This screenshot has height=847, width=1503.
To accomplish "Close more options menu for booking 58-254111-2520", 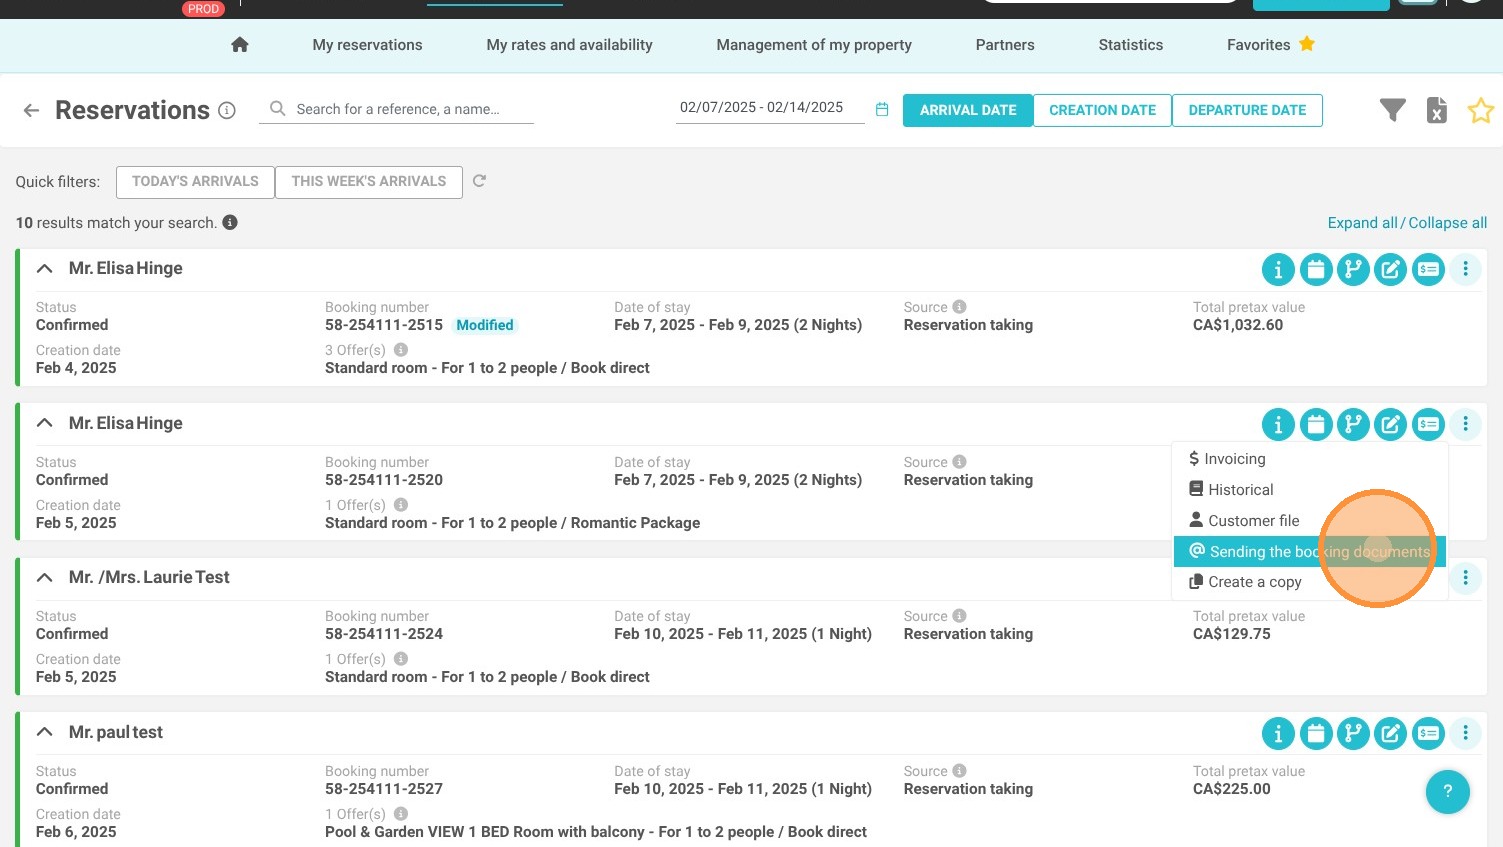I will [x=1466, y=424].
